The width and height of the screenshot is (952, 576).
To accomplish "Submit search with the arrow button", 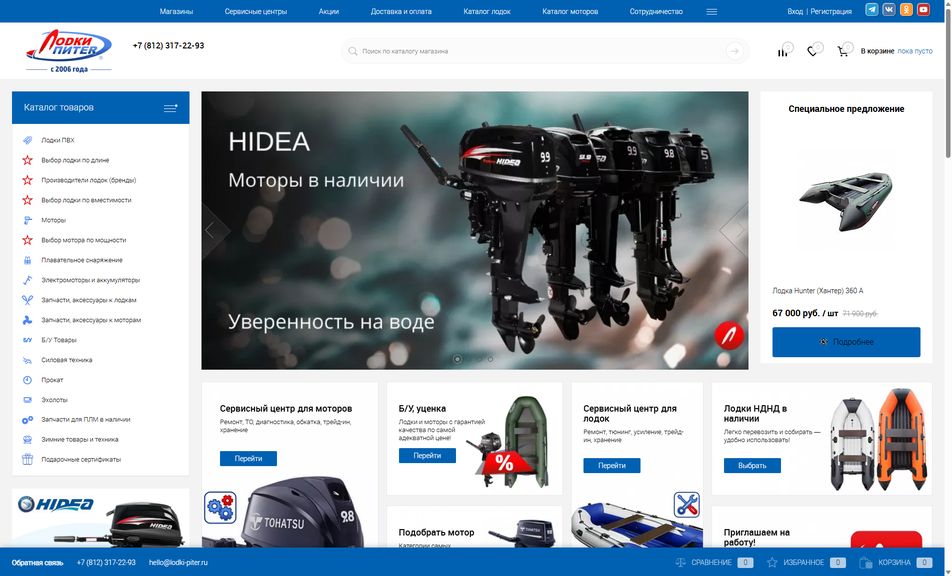I will point(735,51).
